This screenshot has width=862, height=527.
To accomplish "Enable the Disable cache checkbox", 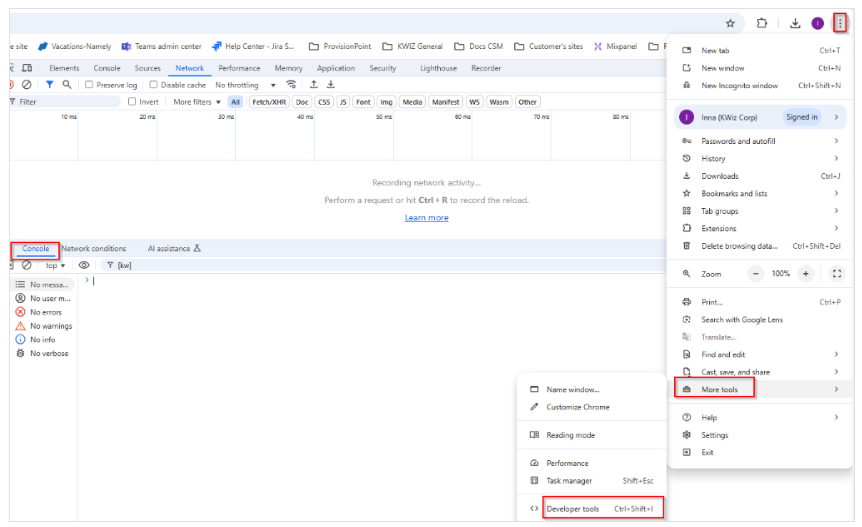I will click(153, 85).
